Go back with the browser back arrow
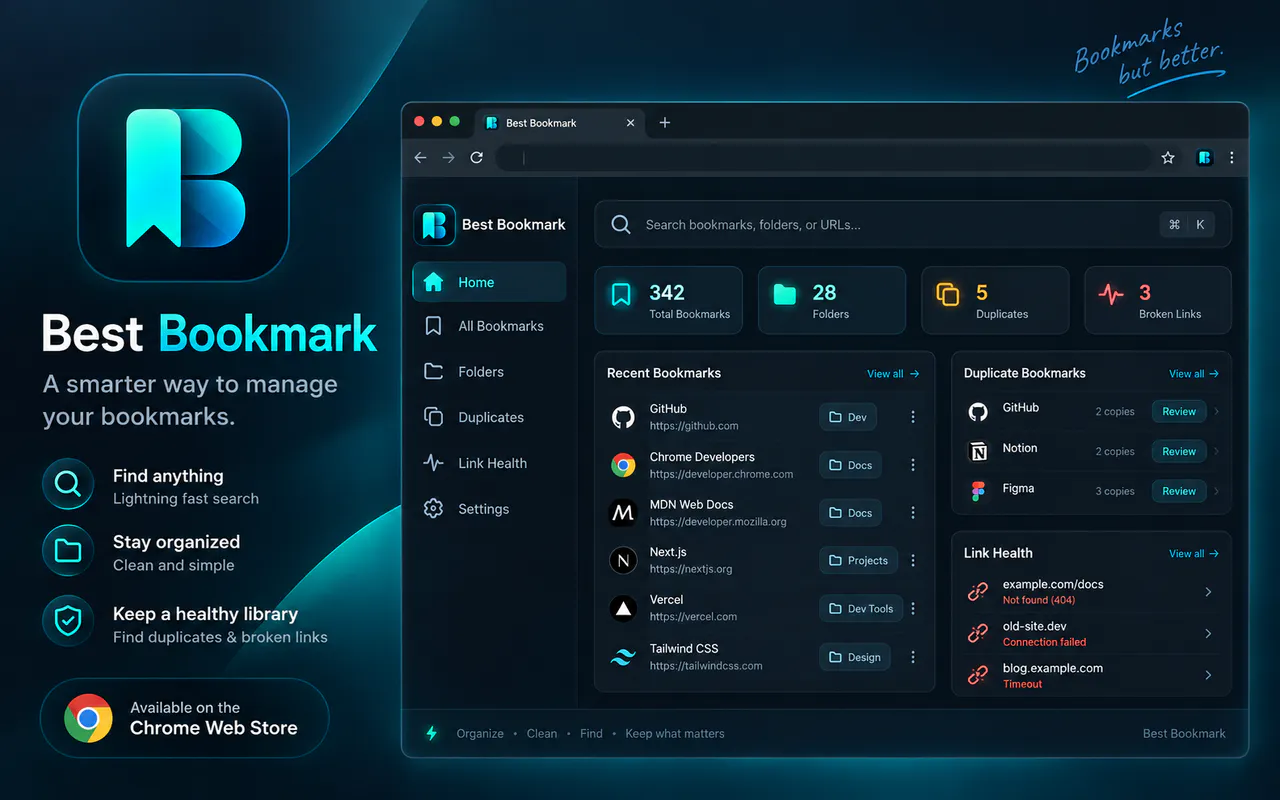This screenshot has width=1280, height=800. (x=420, y=157)
